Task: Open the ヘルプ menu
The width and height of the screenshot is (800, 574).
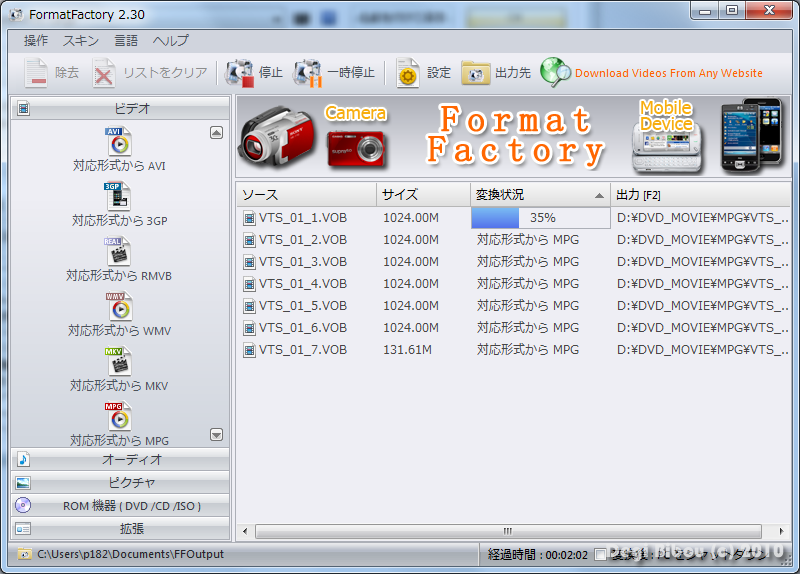Action: click(x=170, y=41)
